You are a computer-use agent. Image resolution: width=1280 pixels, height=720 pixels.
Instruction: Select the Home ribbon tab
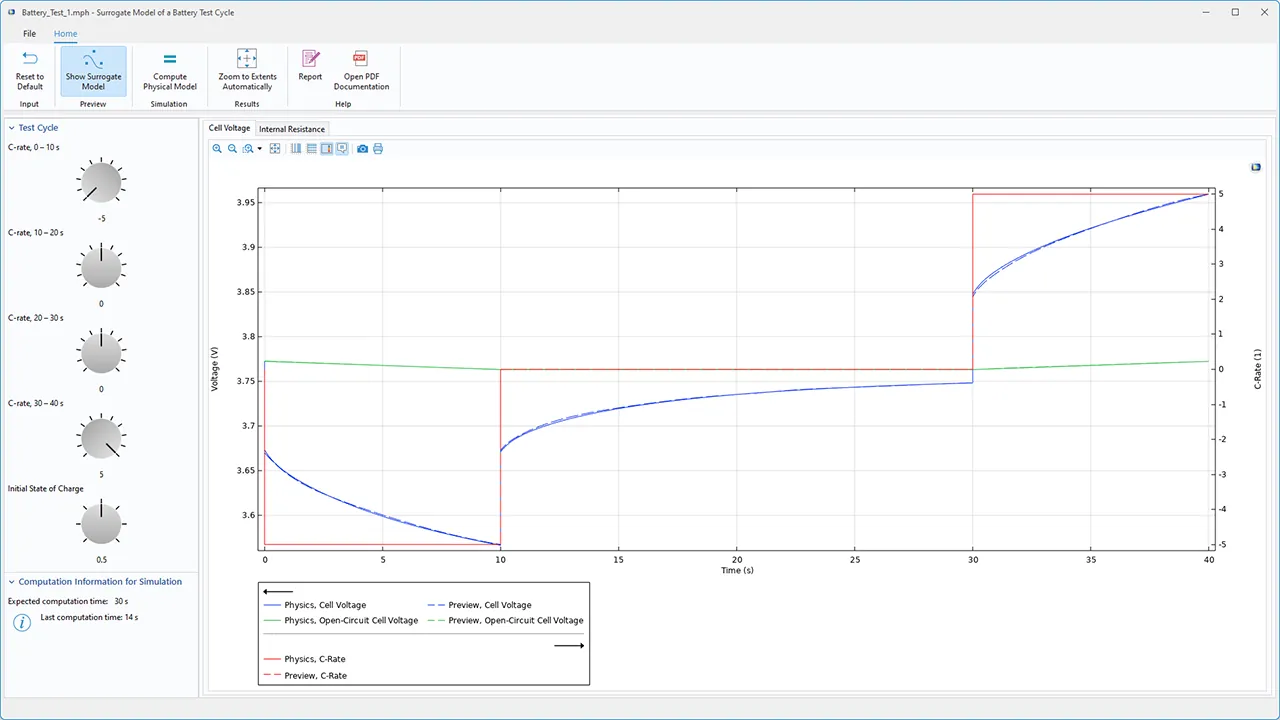click(x=65, y=34)
